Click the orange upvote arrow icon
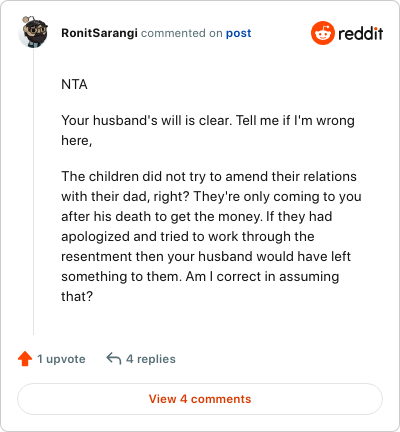 pyautogui.click(x=25, y=359)
